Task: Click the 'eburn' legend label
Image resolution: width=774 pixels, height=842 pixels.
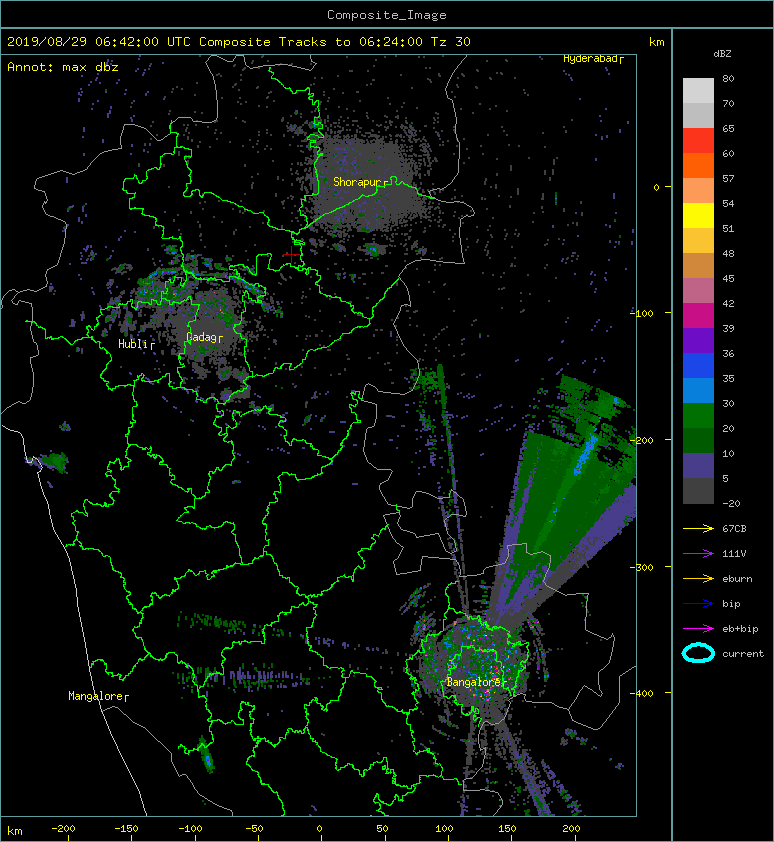Action: click(737, 579)
